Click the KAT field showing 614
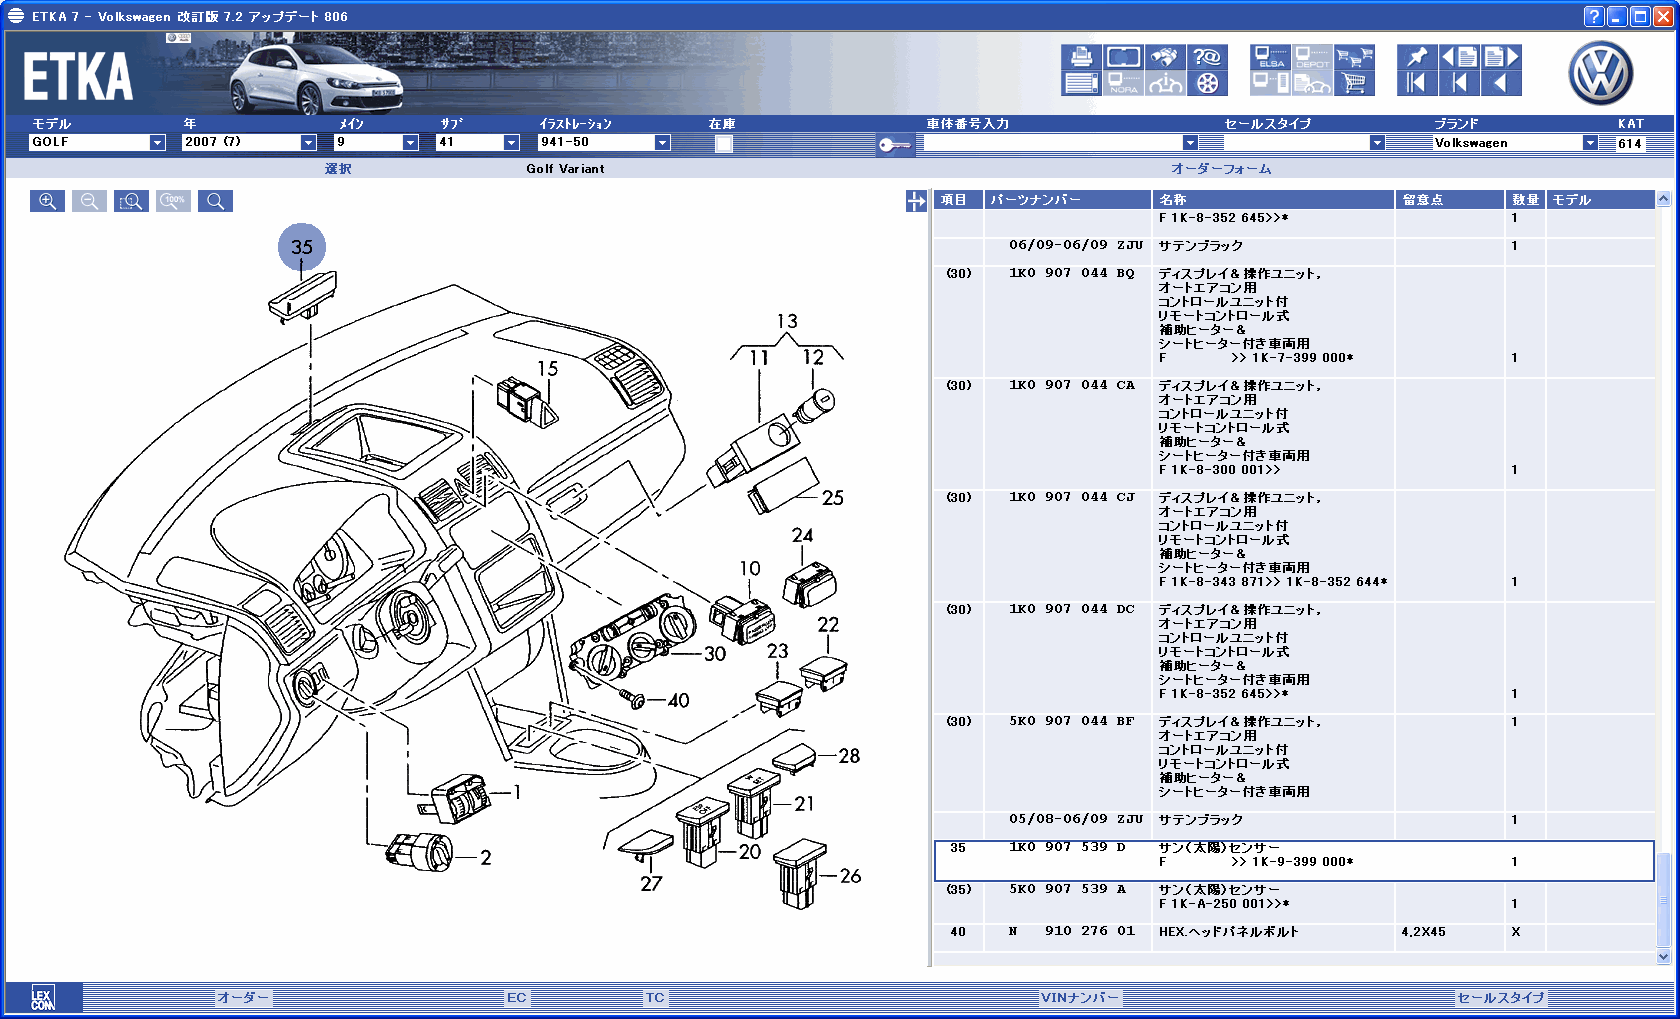This screenshot has height=1019, width=1680. click(x=1630, y=144)
